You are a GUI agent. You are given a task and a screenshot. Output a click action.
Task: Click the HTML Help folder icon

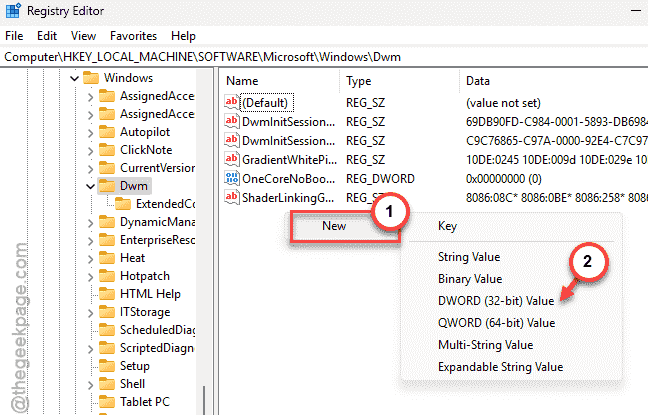(107, 294)
